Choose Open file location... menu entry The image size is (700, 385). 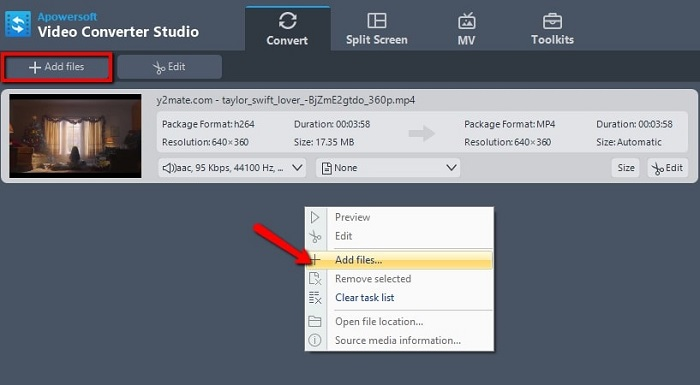pos(400,322)
